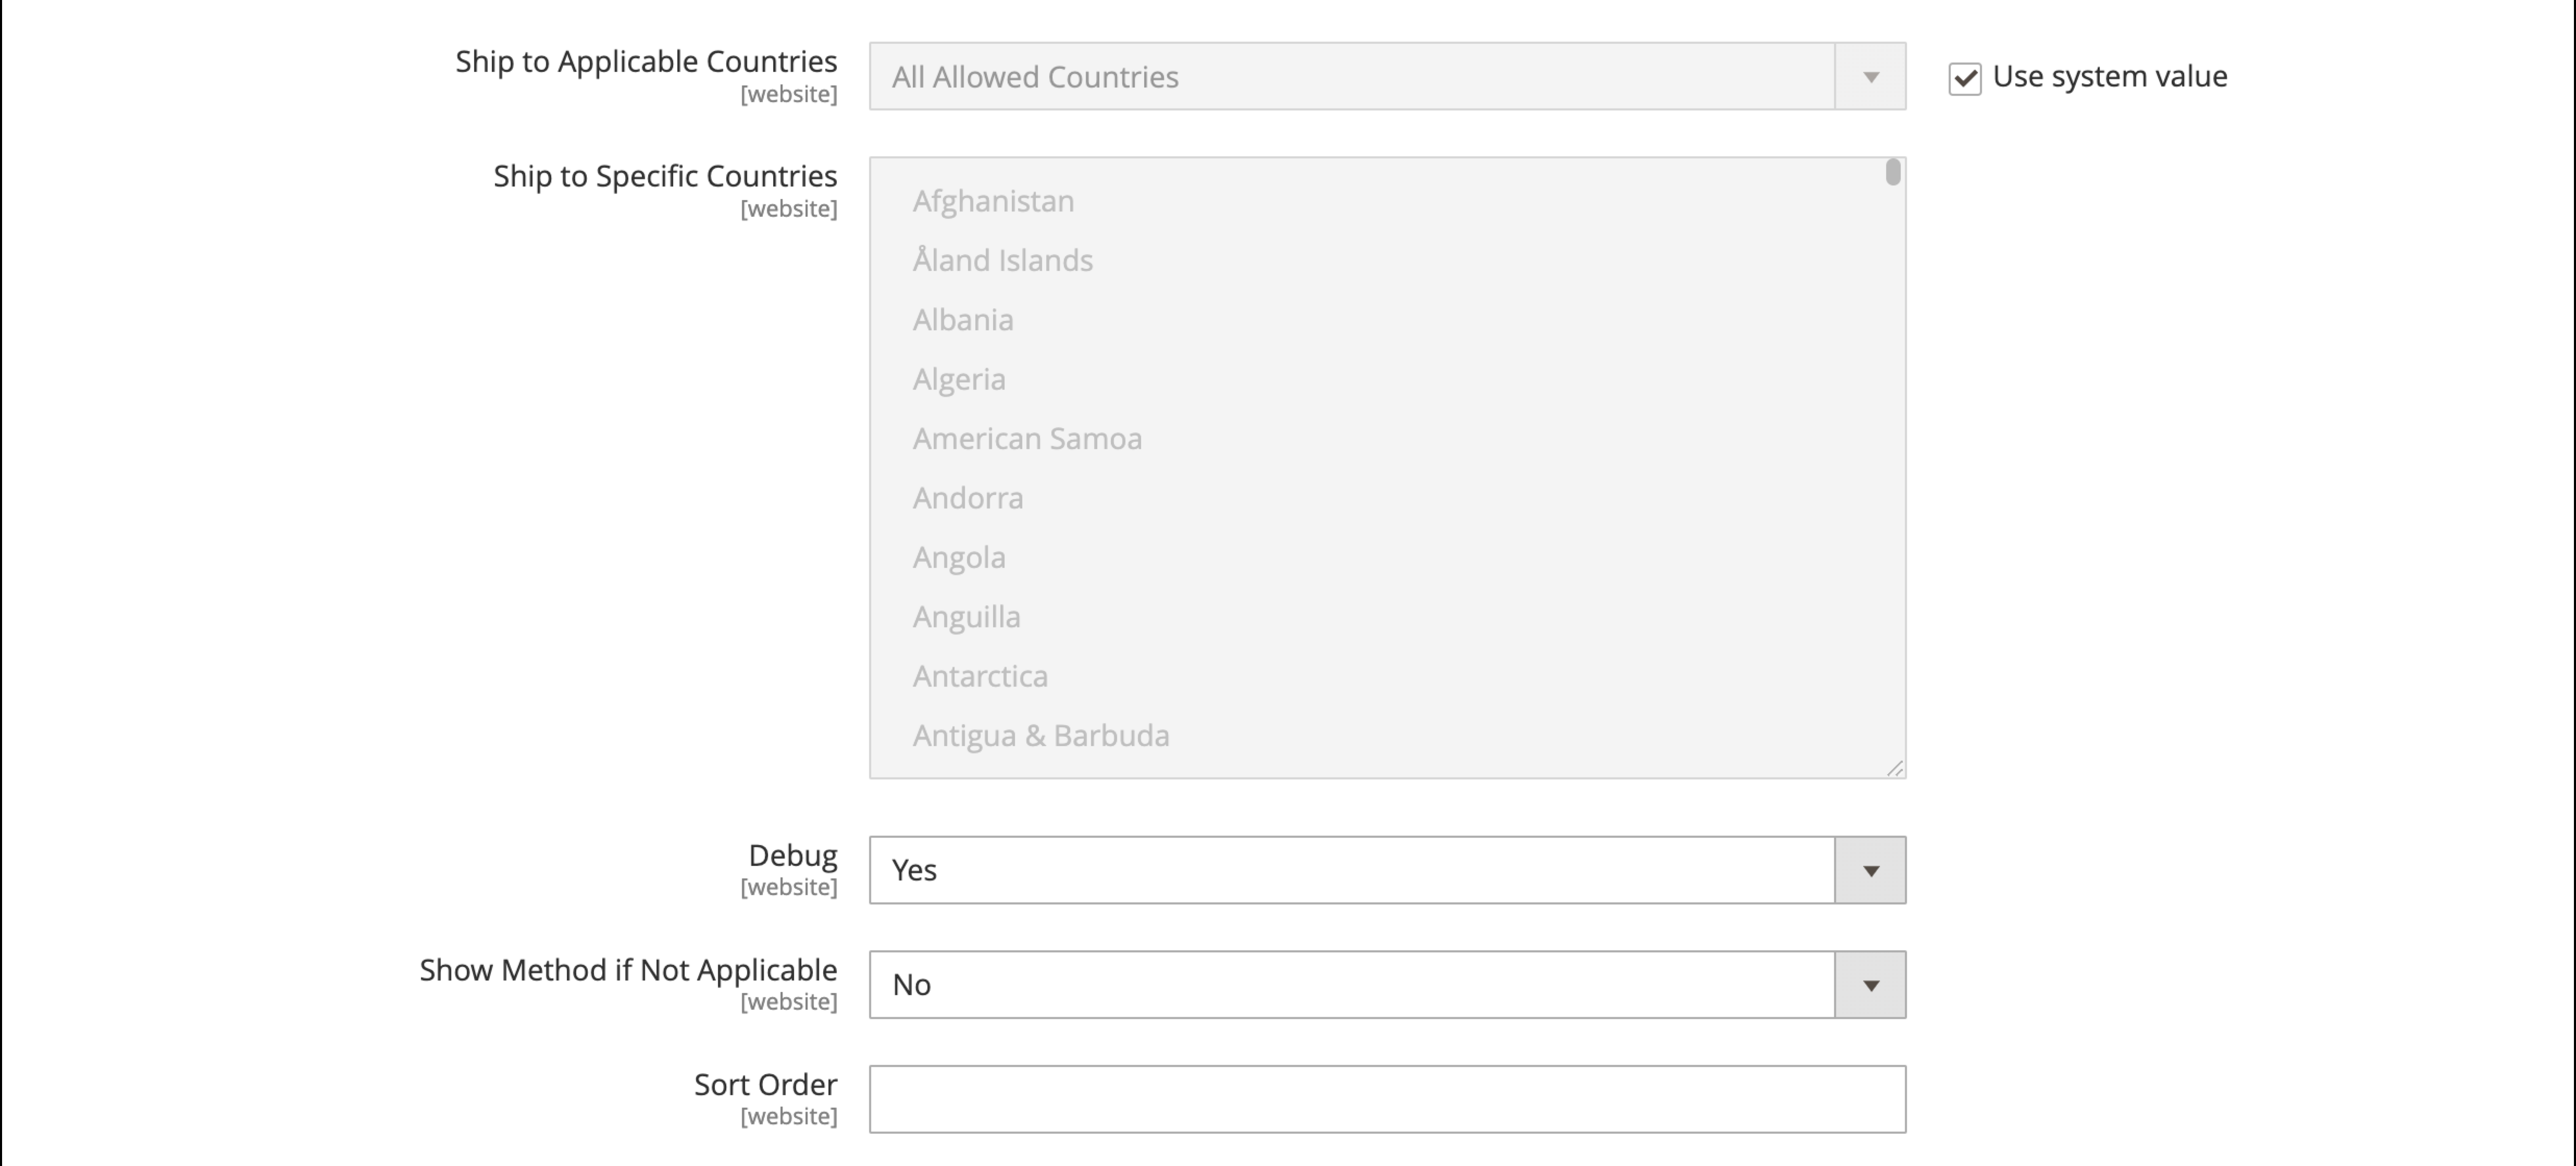Expand the Show Method if Not Applicable dropdown

1870,986
